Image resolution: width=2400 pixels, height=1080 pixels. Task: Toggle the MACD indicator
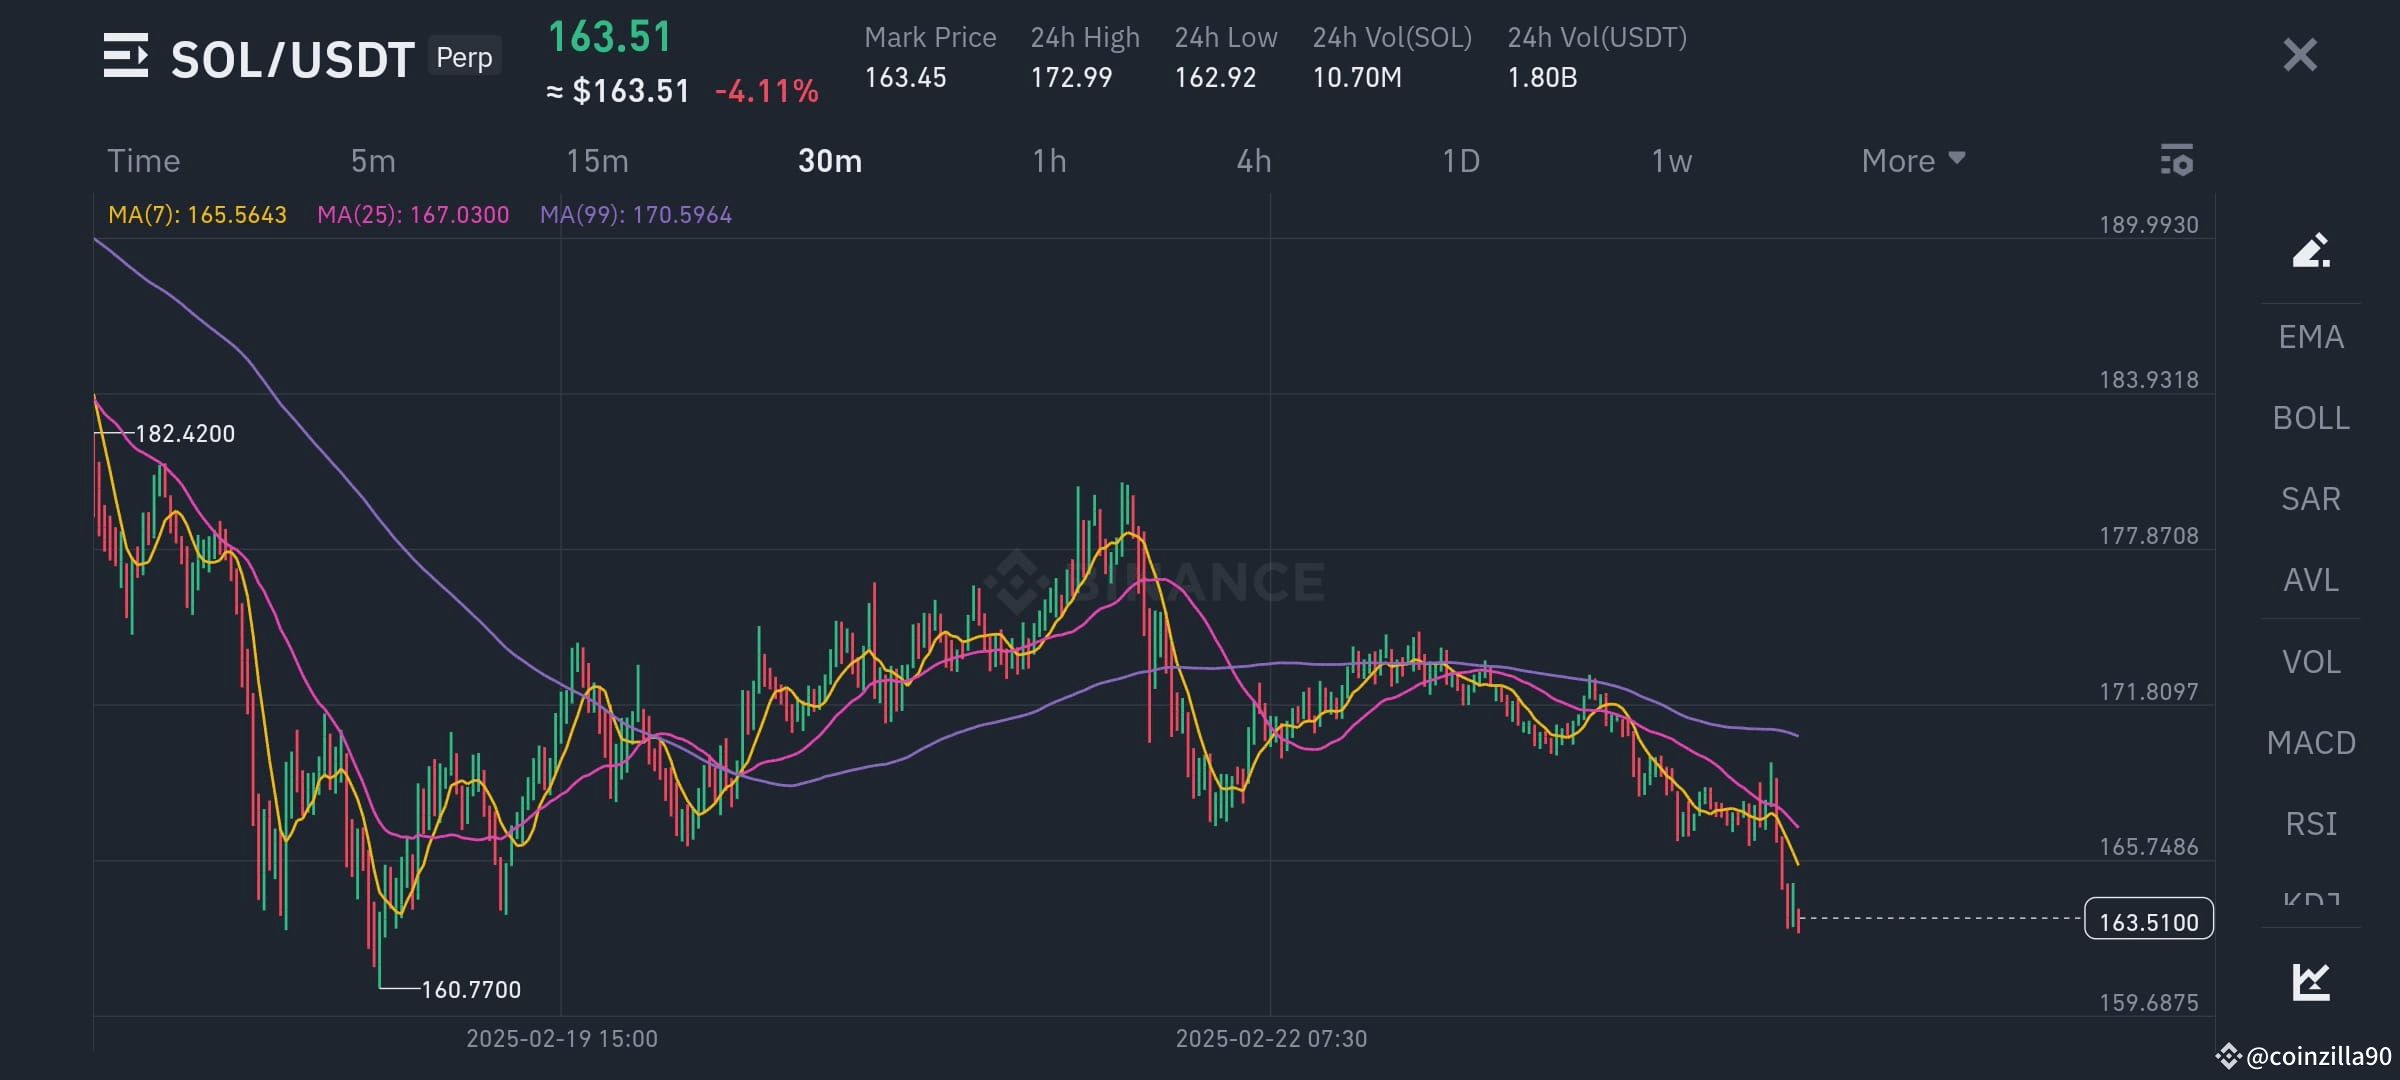(2311, 743)
